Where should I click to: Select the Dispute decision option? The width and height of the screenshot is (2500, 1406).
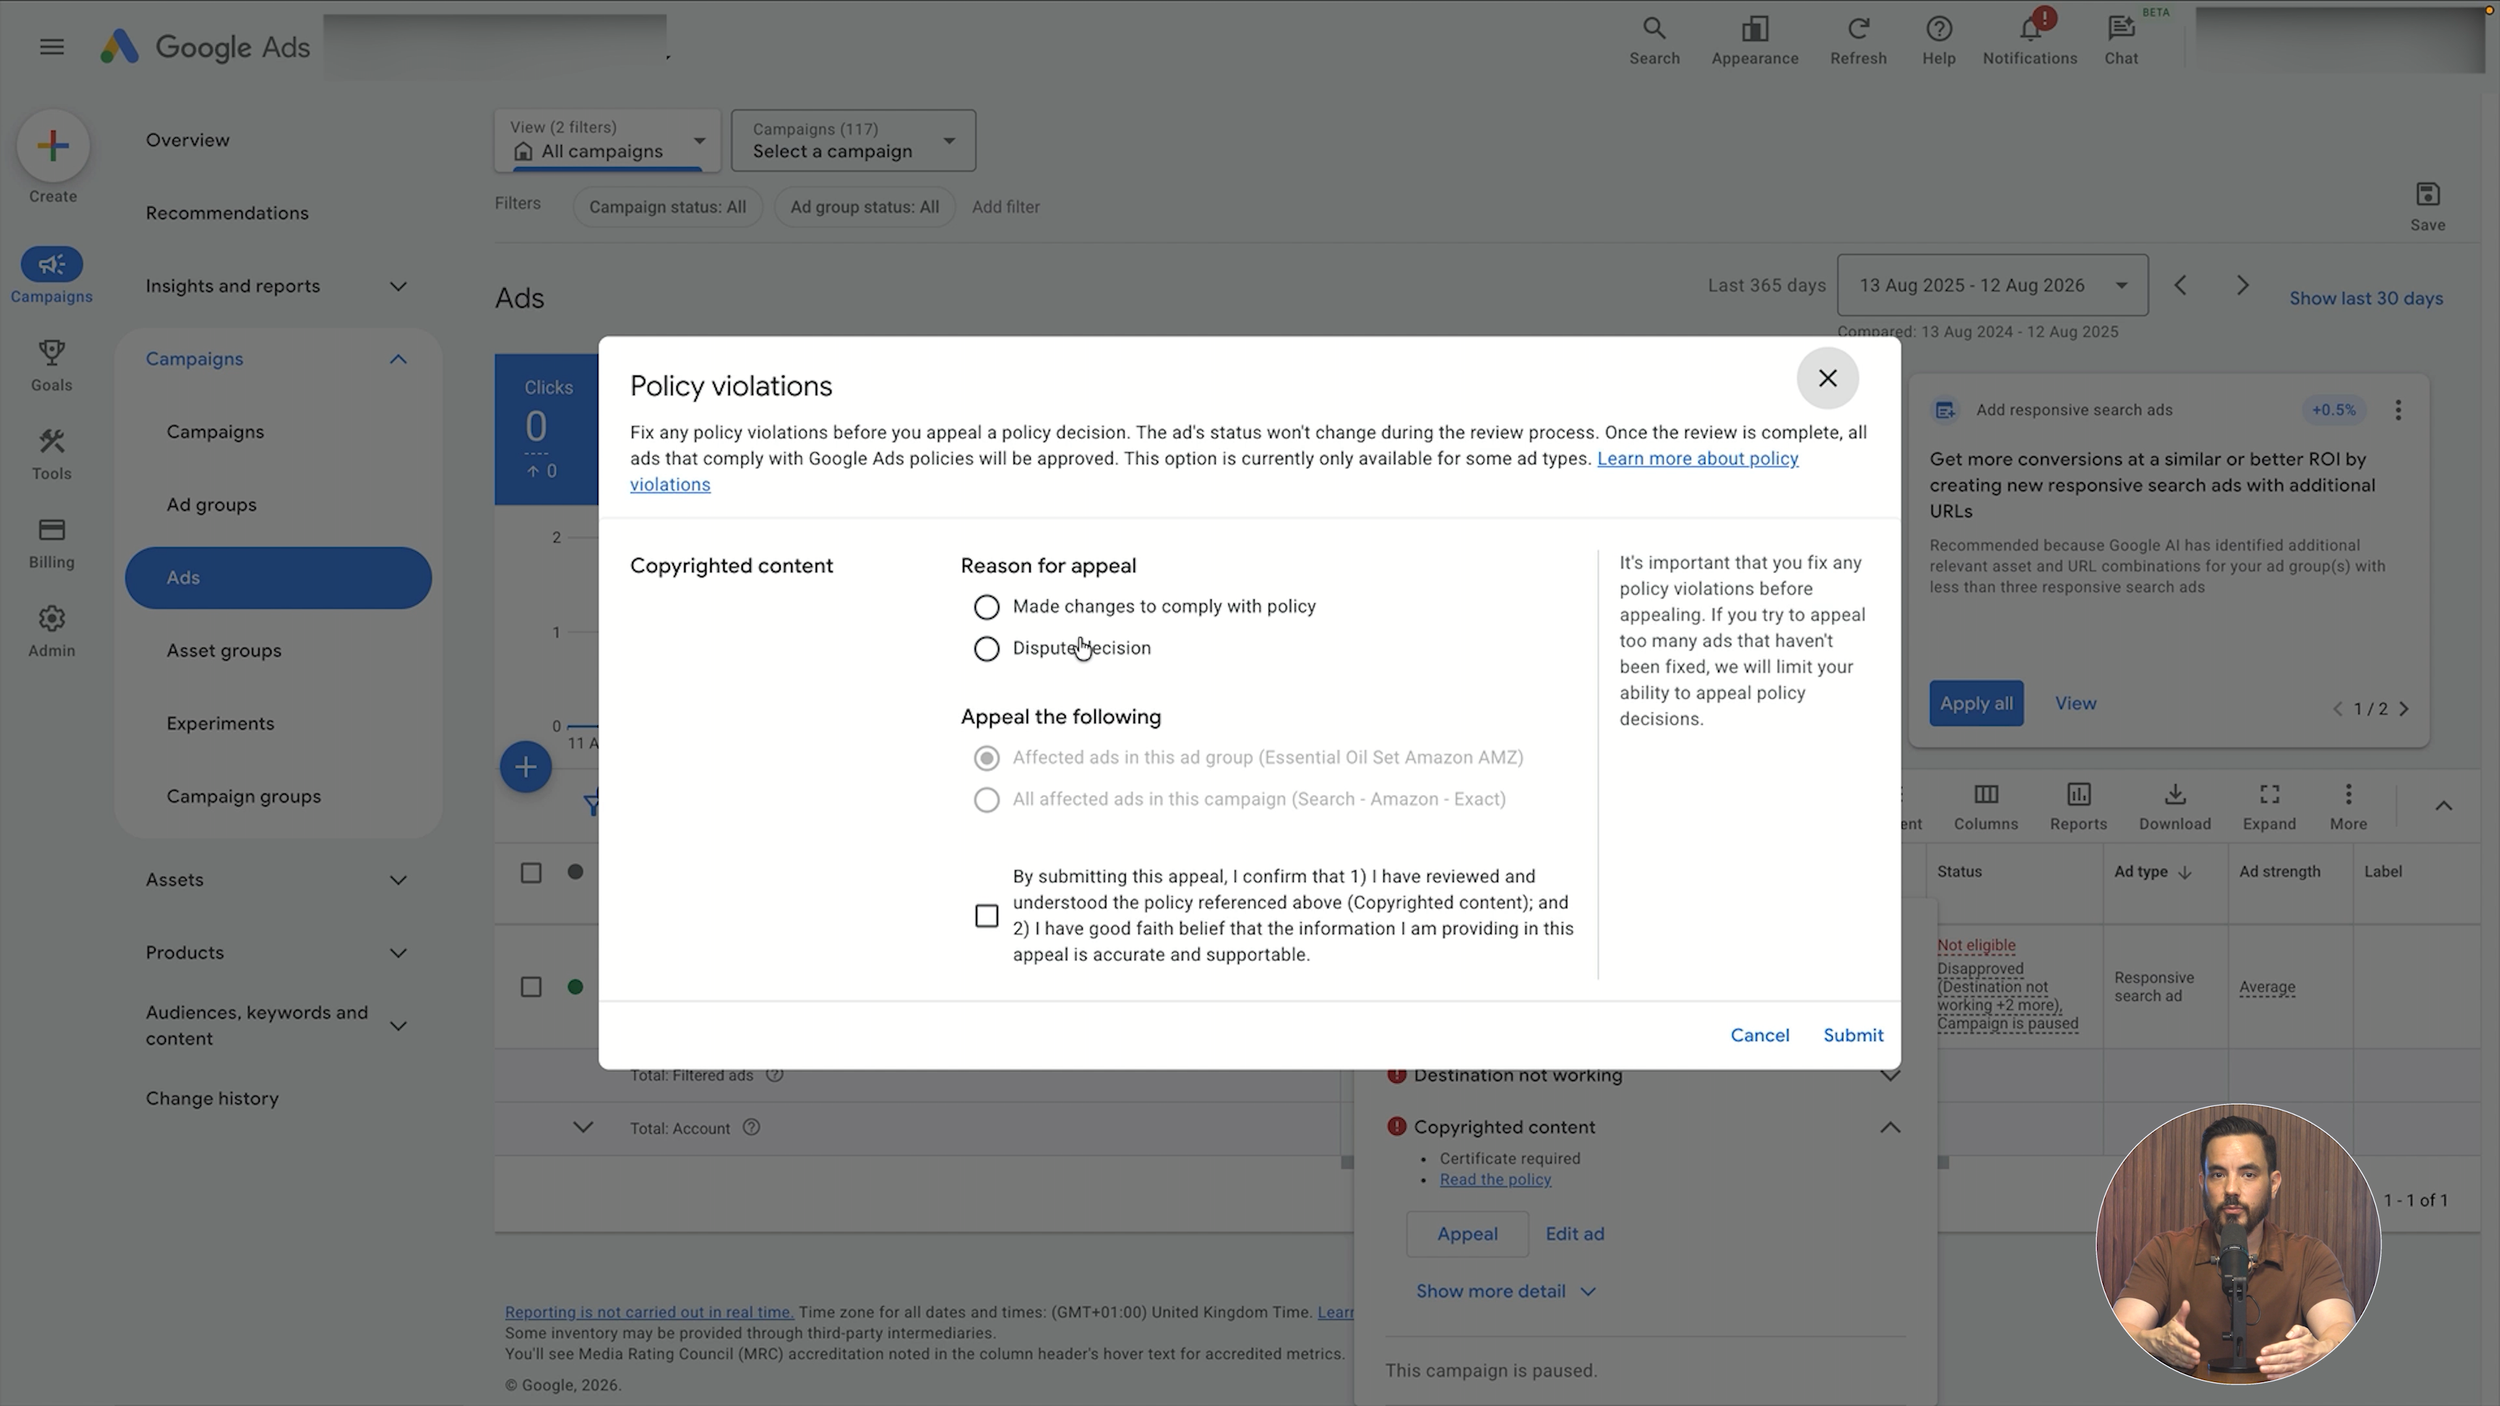986,649
